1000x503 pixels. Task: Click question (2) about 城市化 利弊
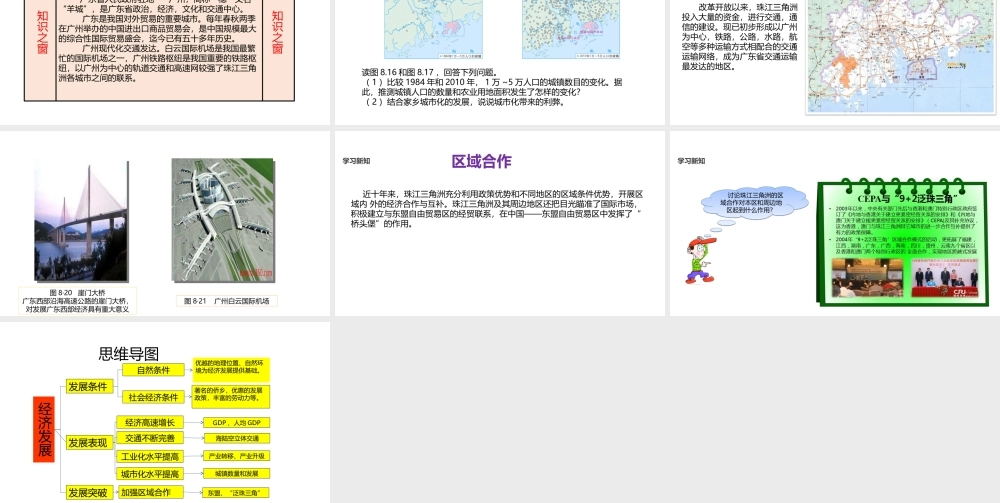(x=466, y=102)
